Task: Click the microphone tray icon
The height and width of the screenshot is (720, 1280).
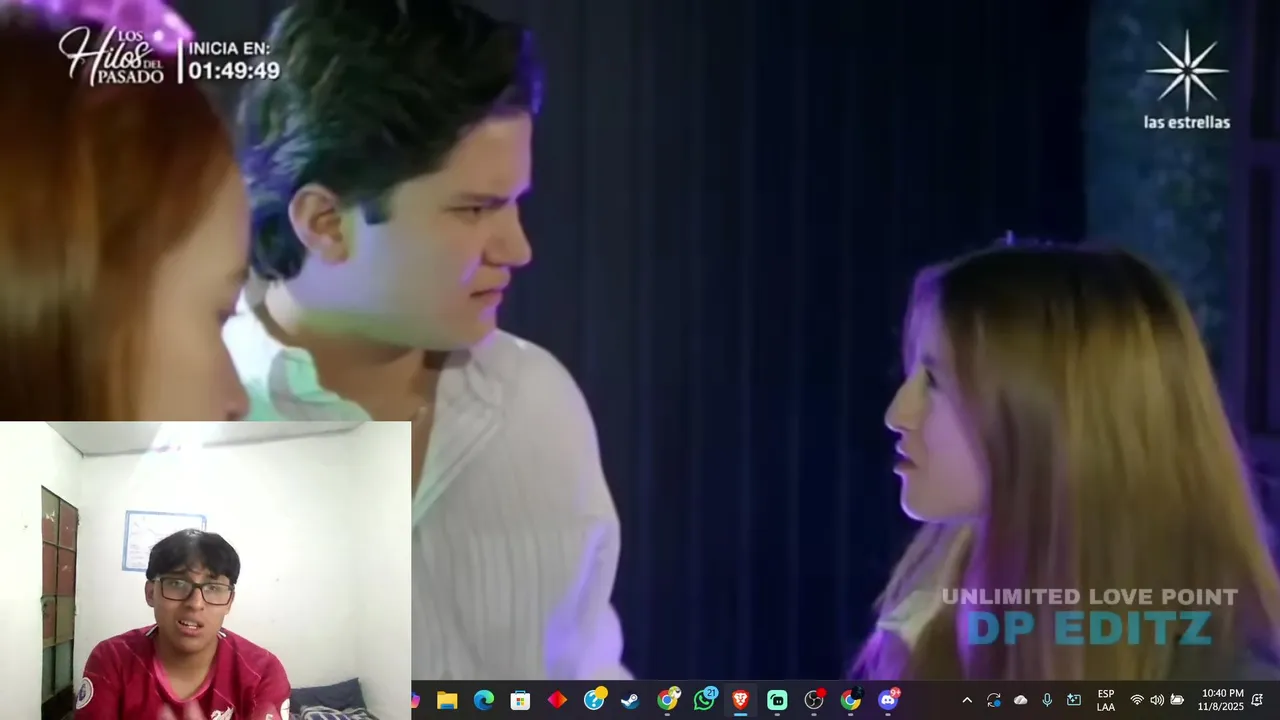Action: click(x=1047, y=700)
